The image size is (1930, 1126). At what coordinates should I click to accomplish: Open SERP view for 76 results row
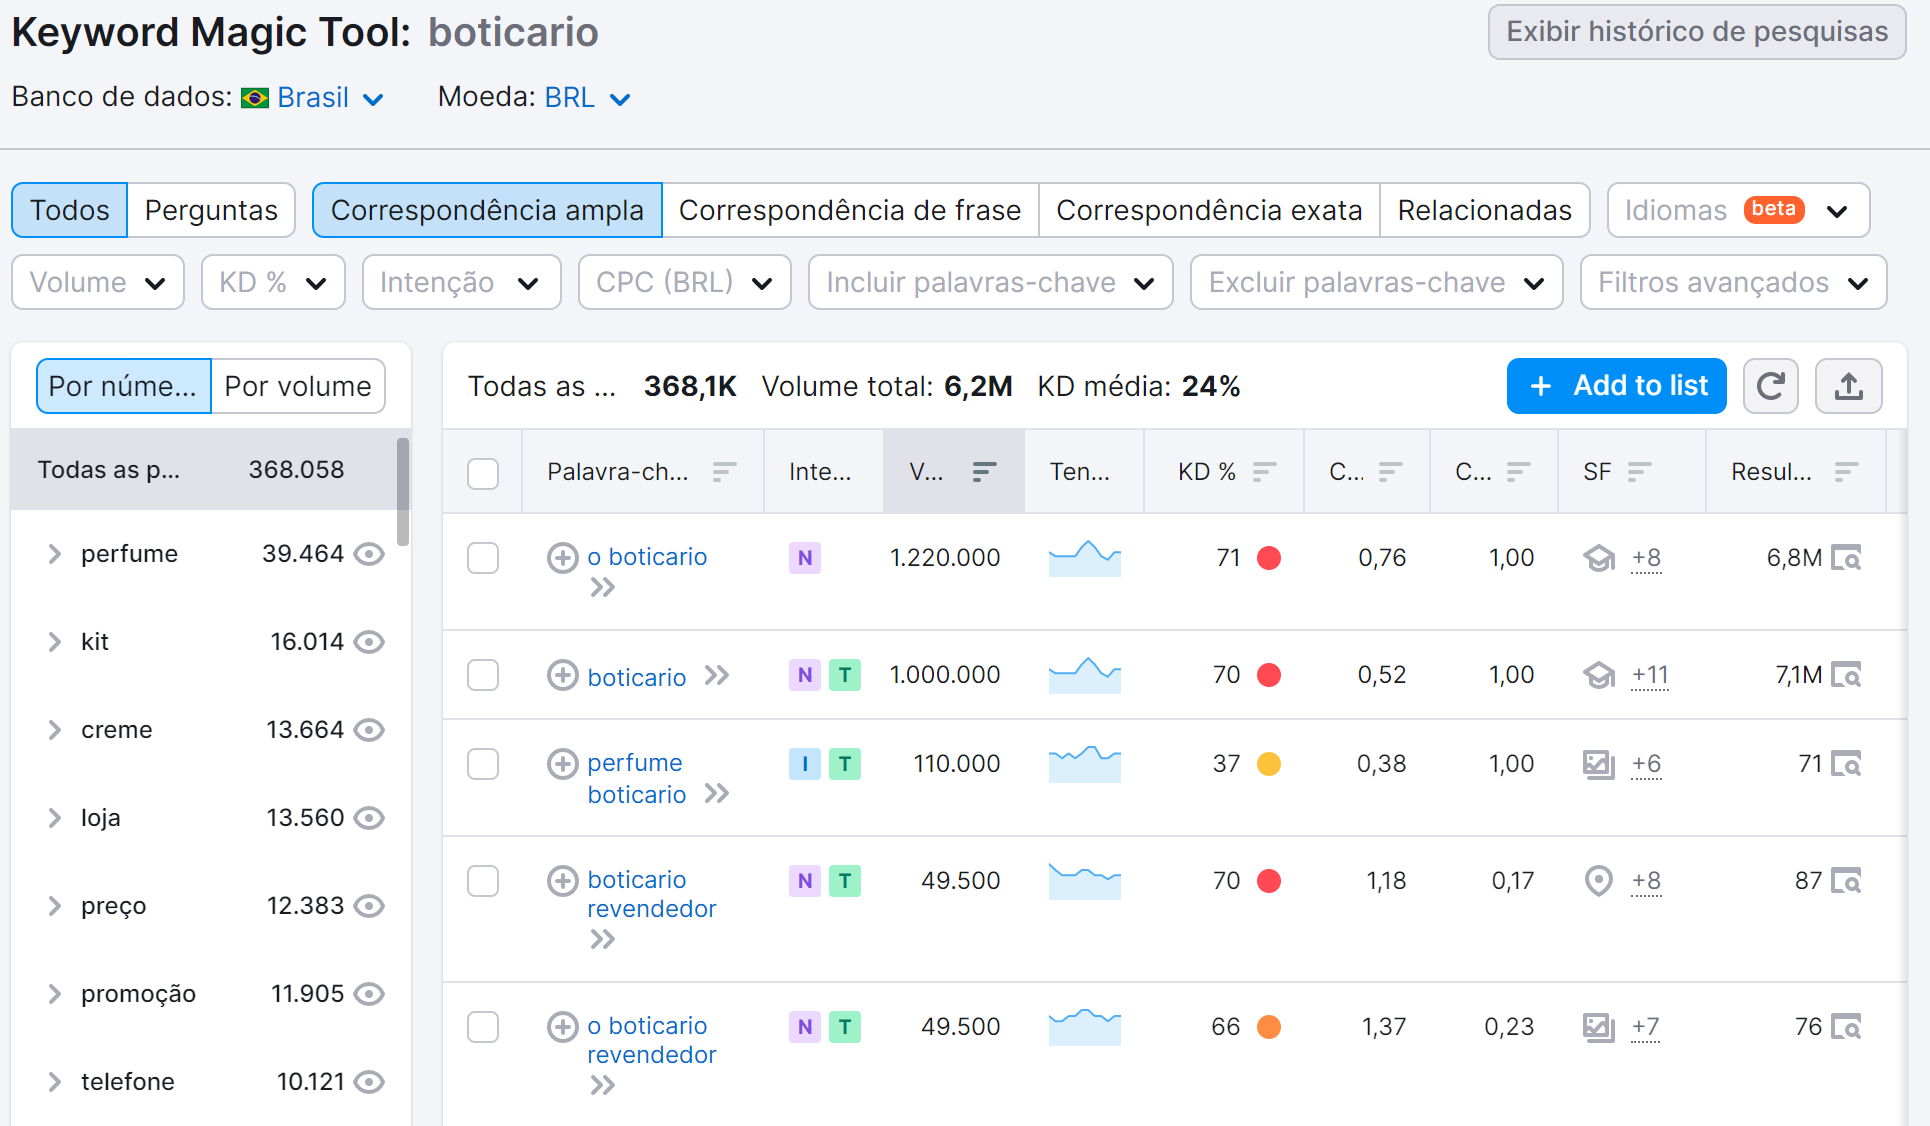tap(1846, 1028)
